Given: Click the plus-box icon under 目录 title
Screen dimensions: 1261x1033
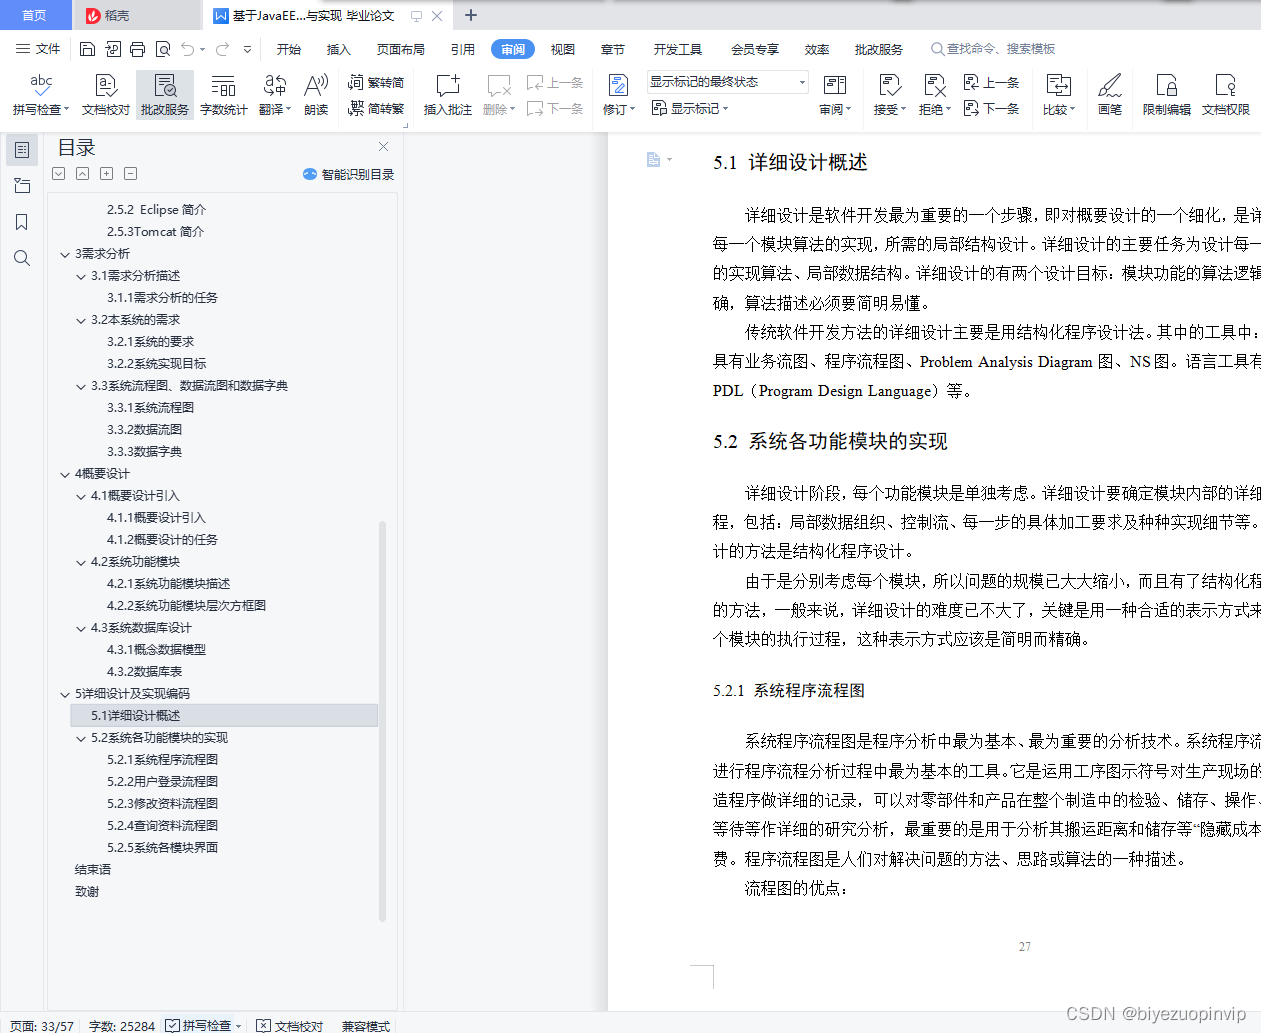Looking at the screenshot, I should pyautogui.click(x=106, y=173).
